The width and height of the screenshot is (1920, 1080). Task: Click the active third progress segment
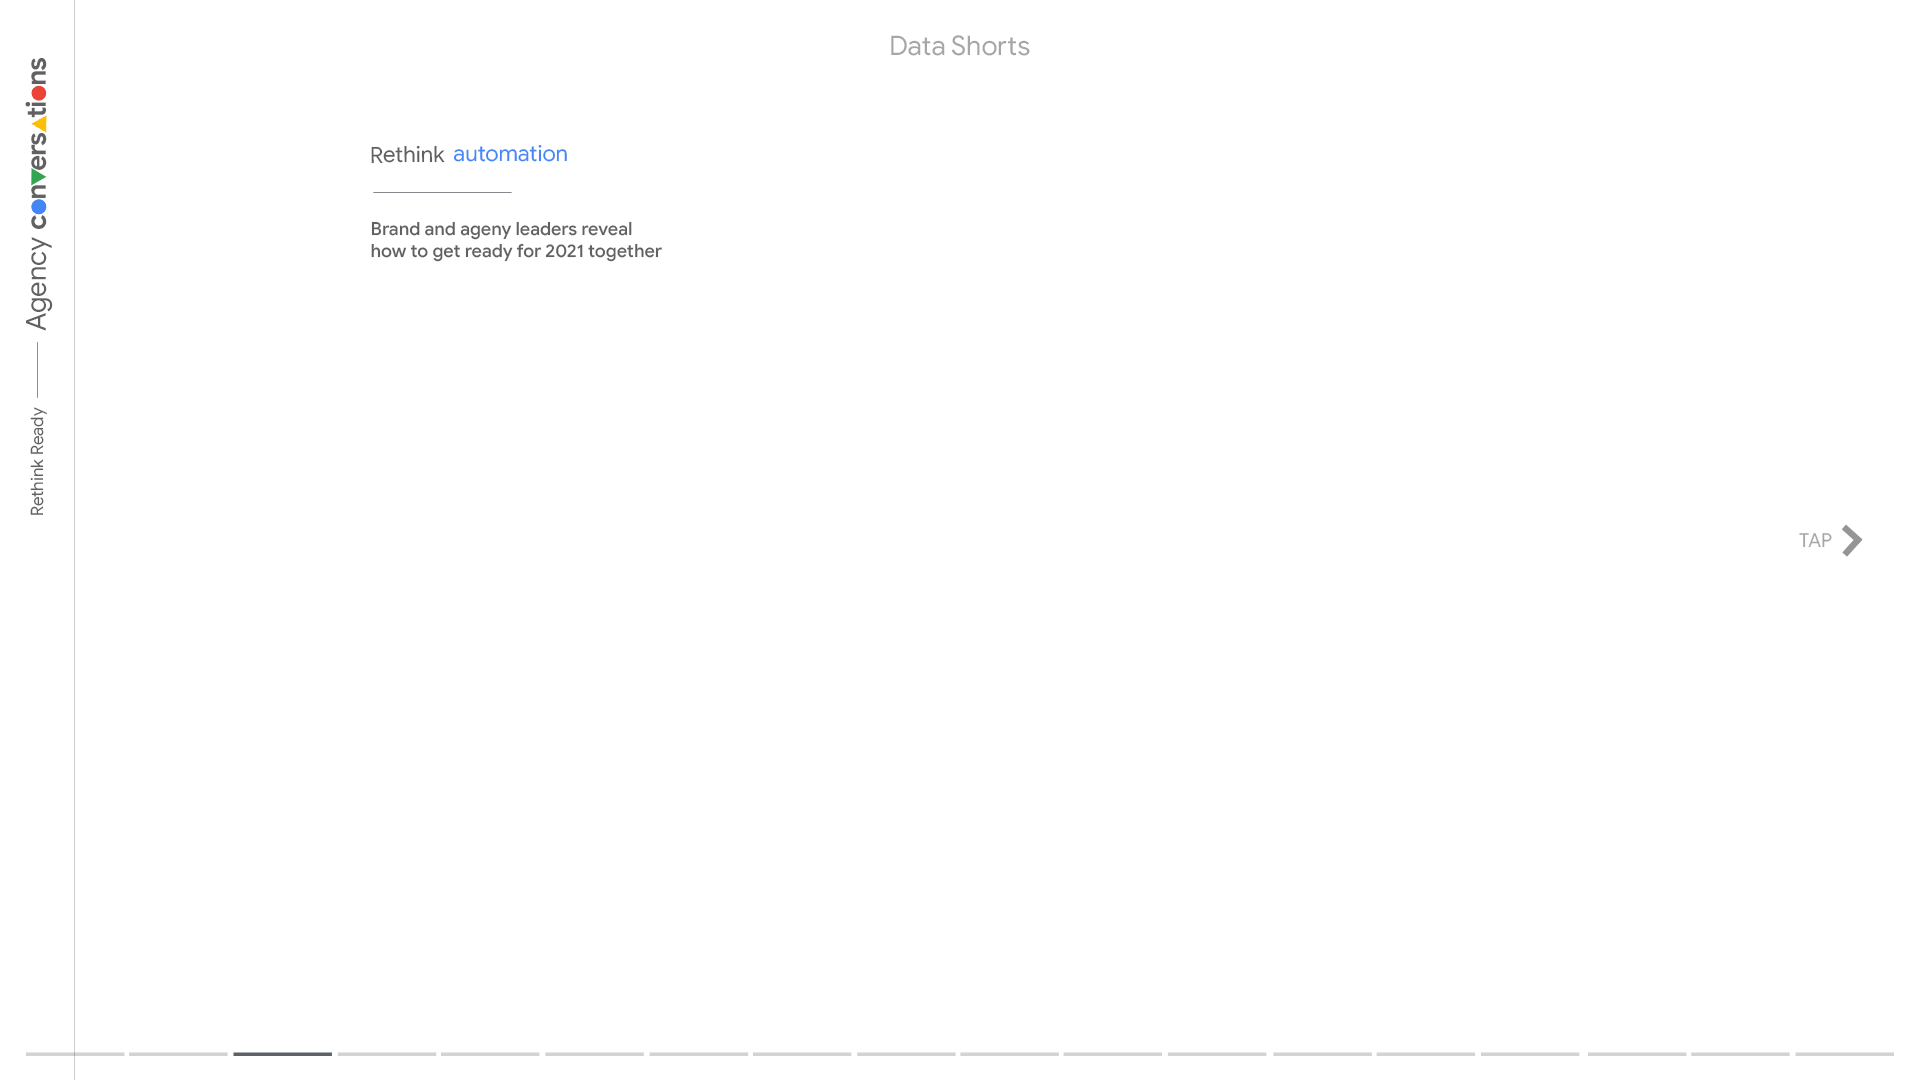click(x=282, y=1053)
